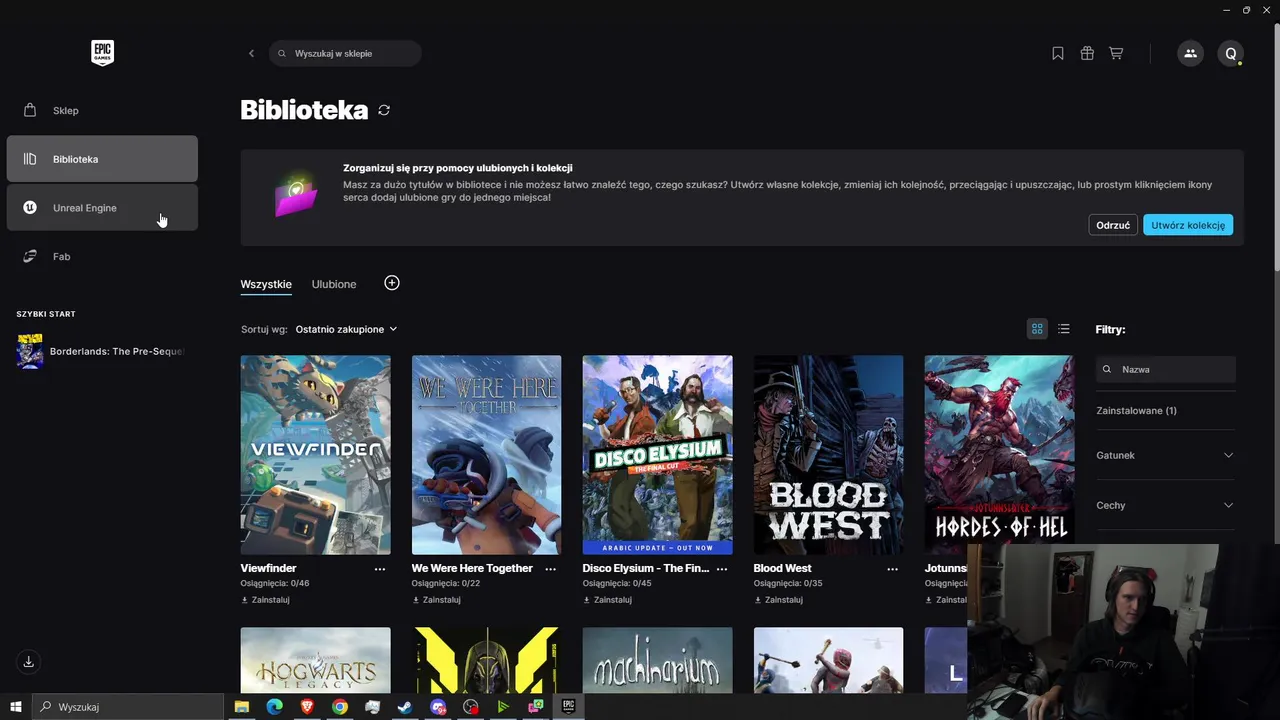Image resolution: width=1280 pixels, height=720 pixels.
Task: Install We Were Here Together
Action: [437, 600]
